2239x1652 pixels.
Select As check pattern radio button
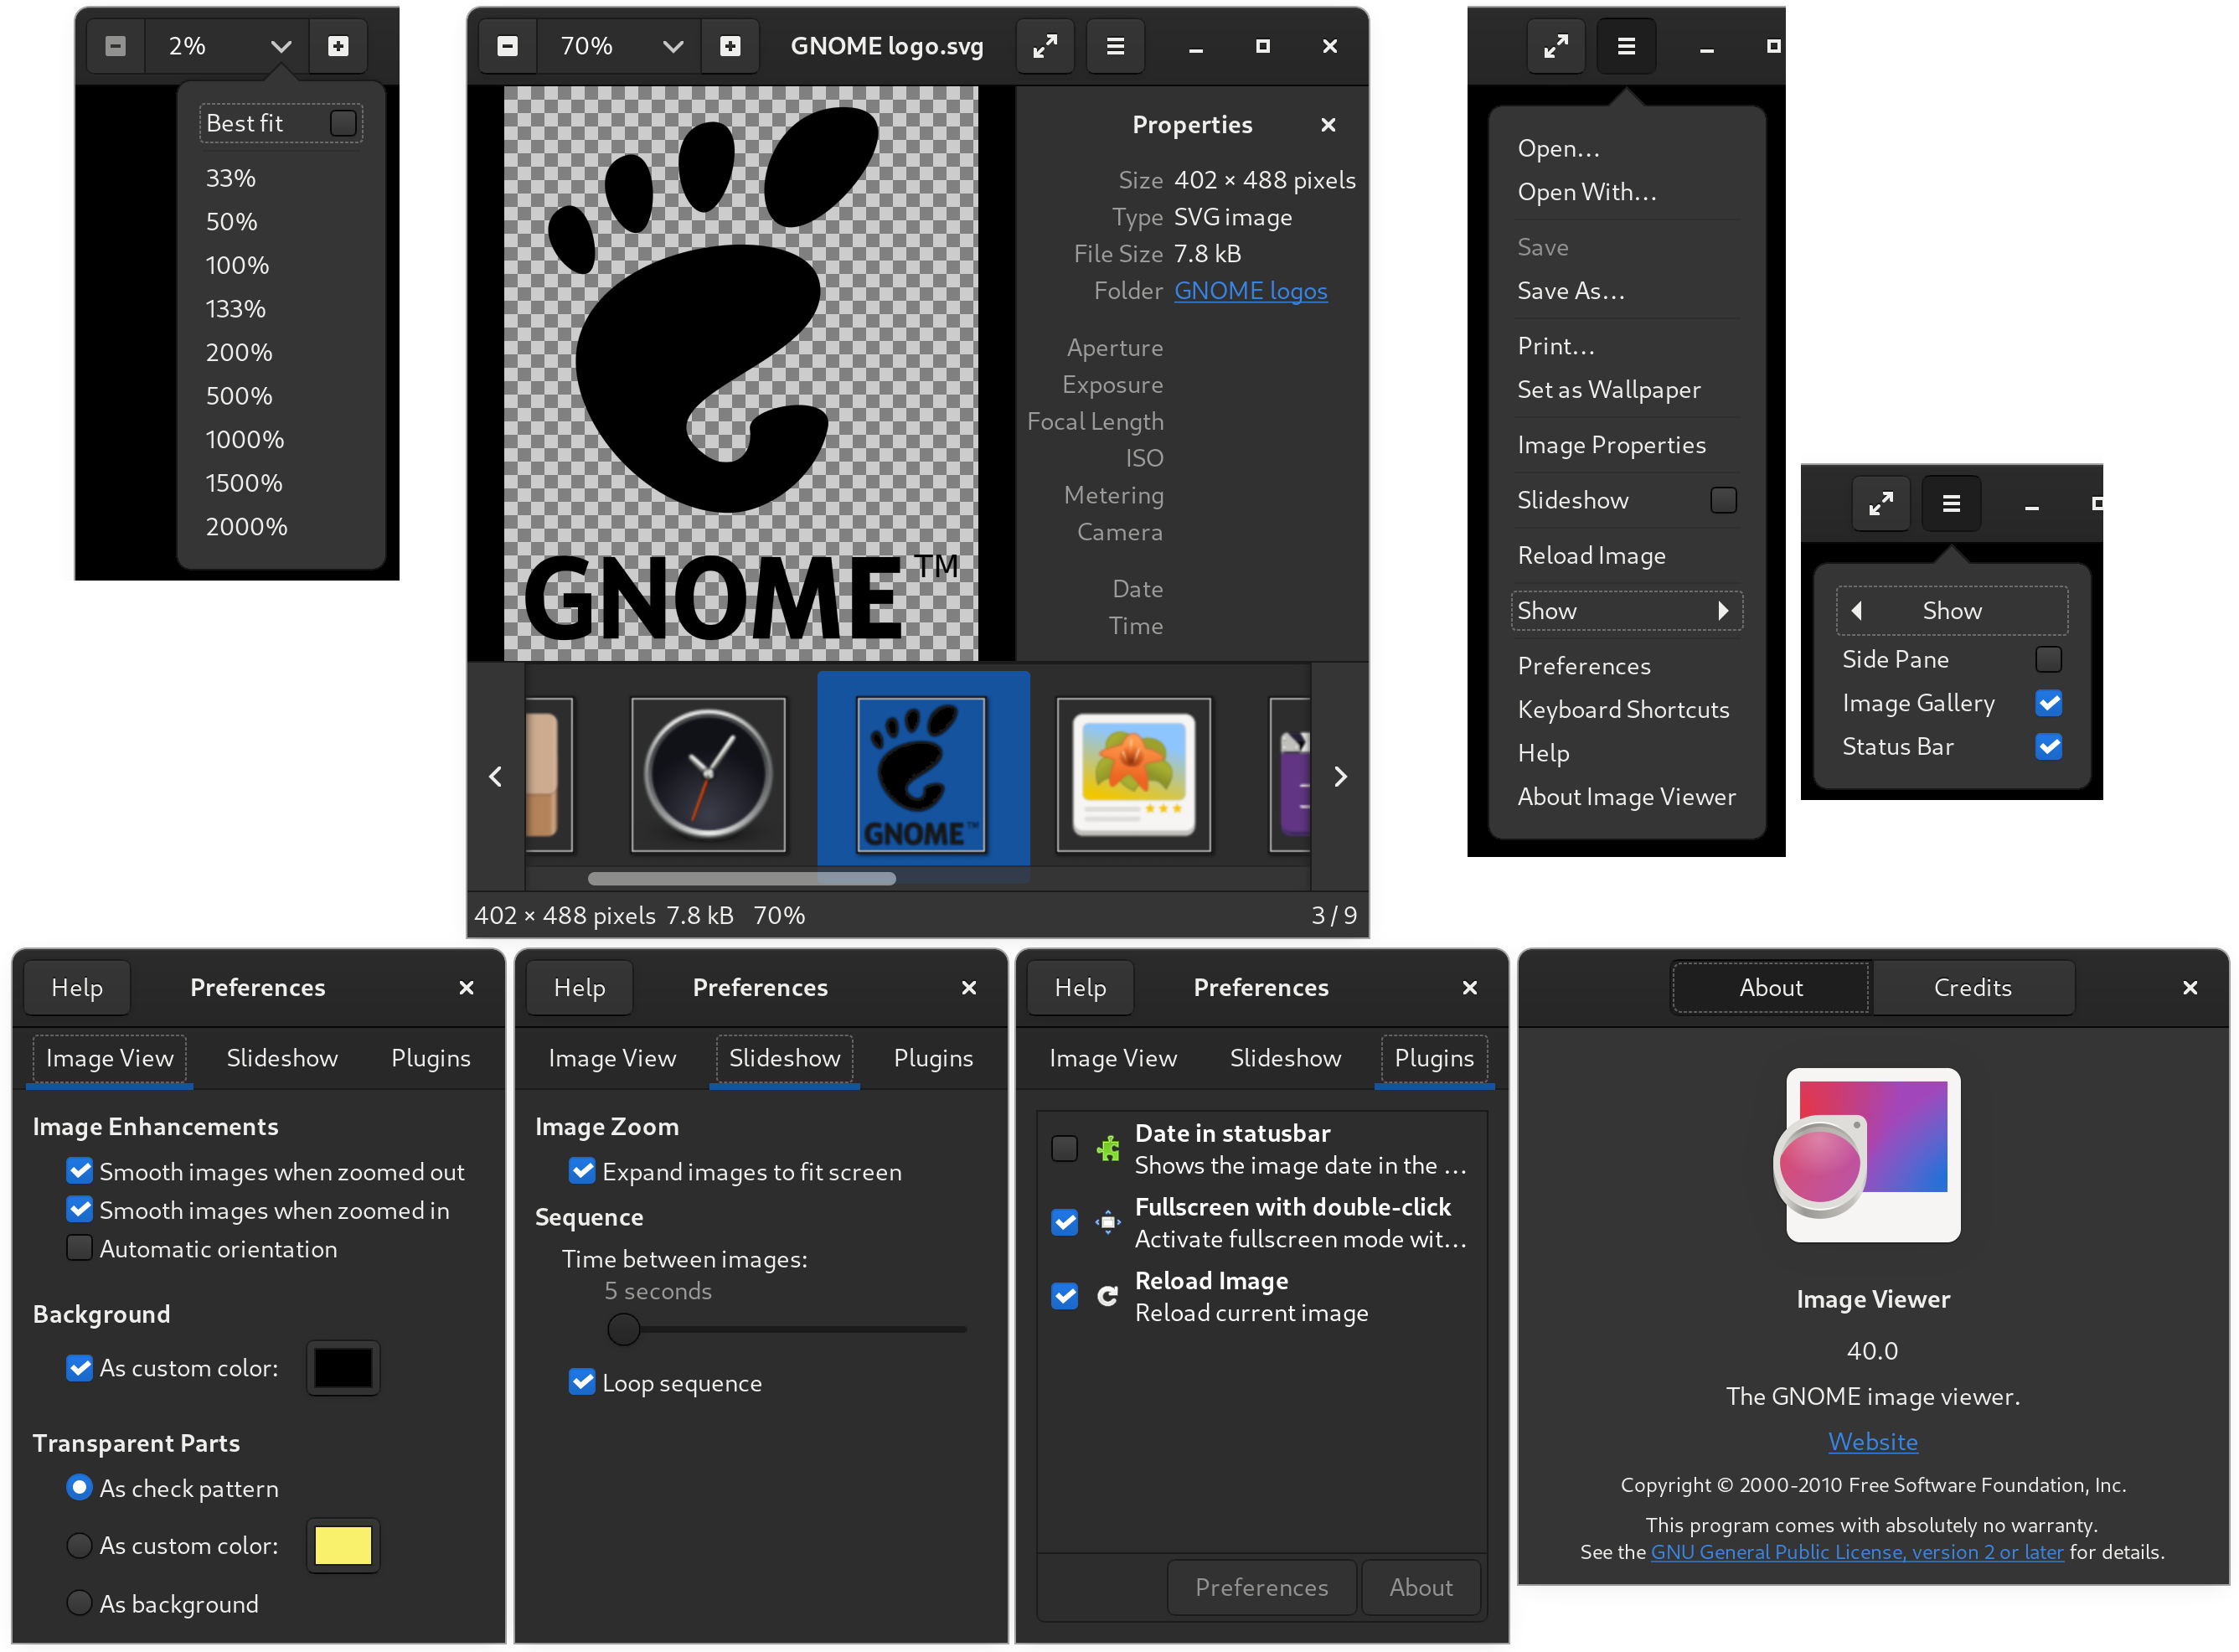click(x=79, y=1488)
